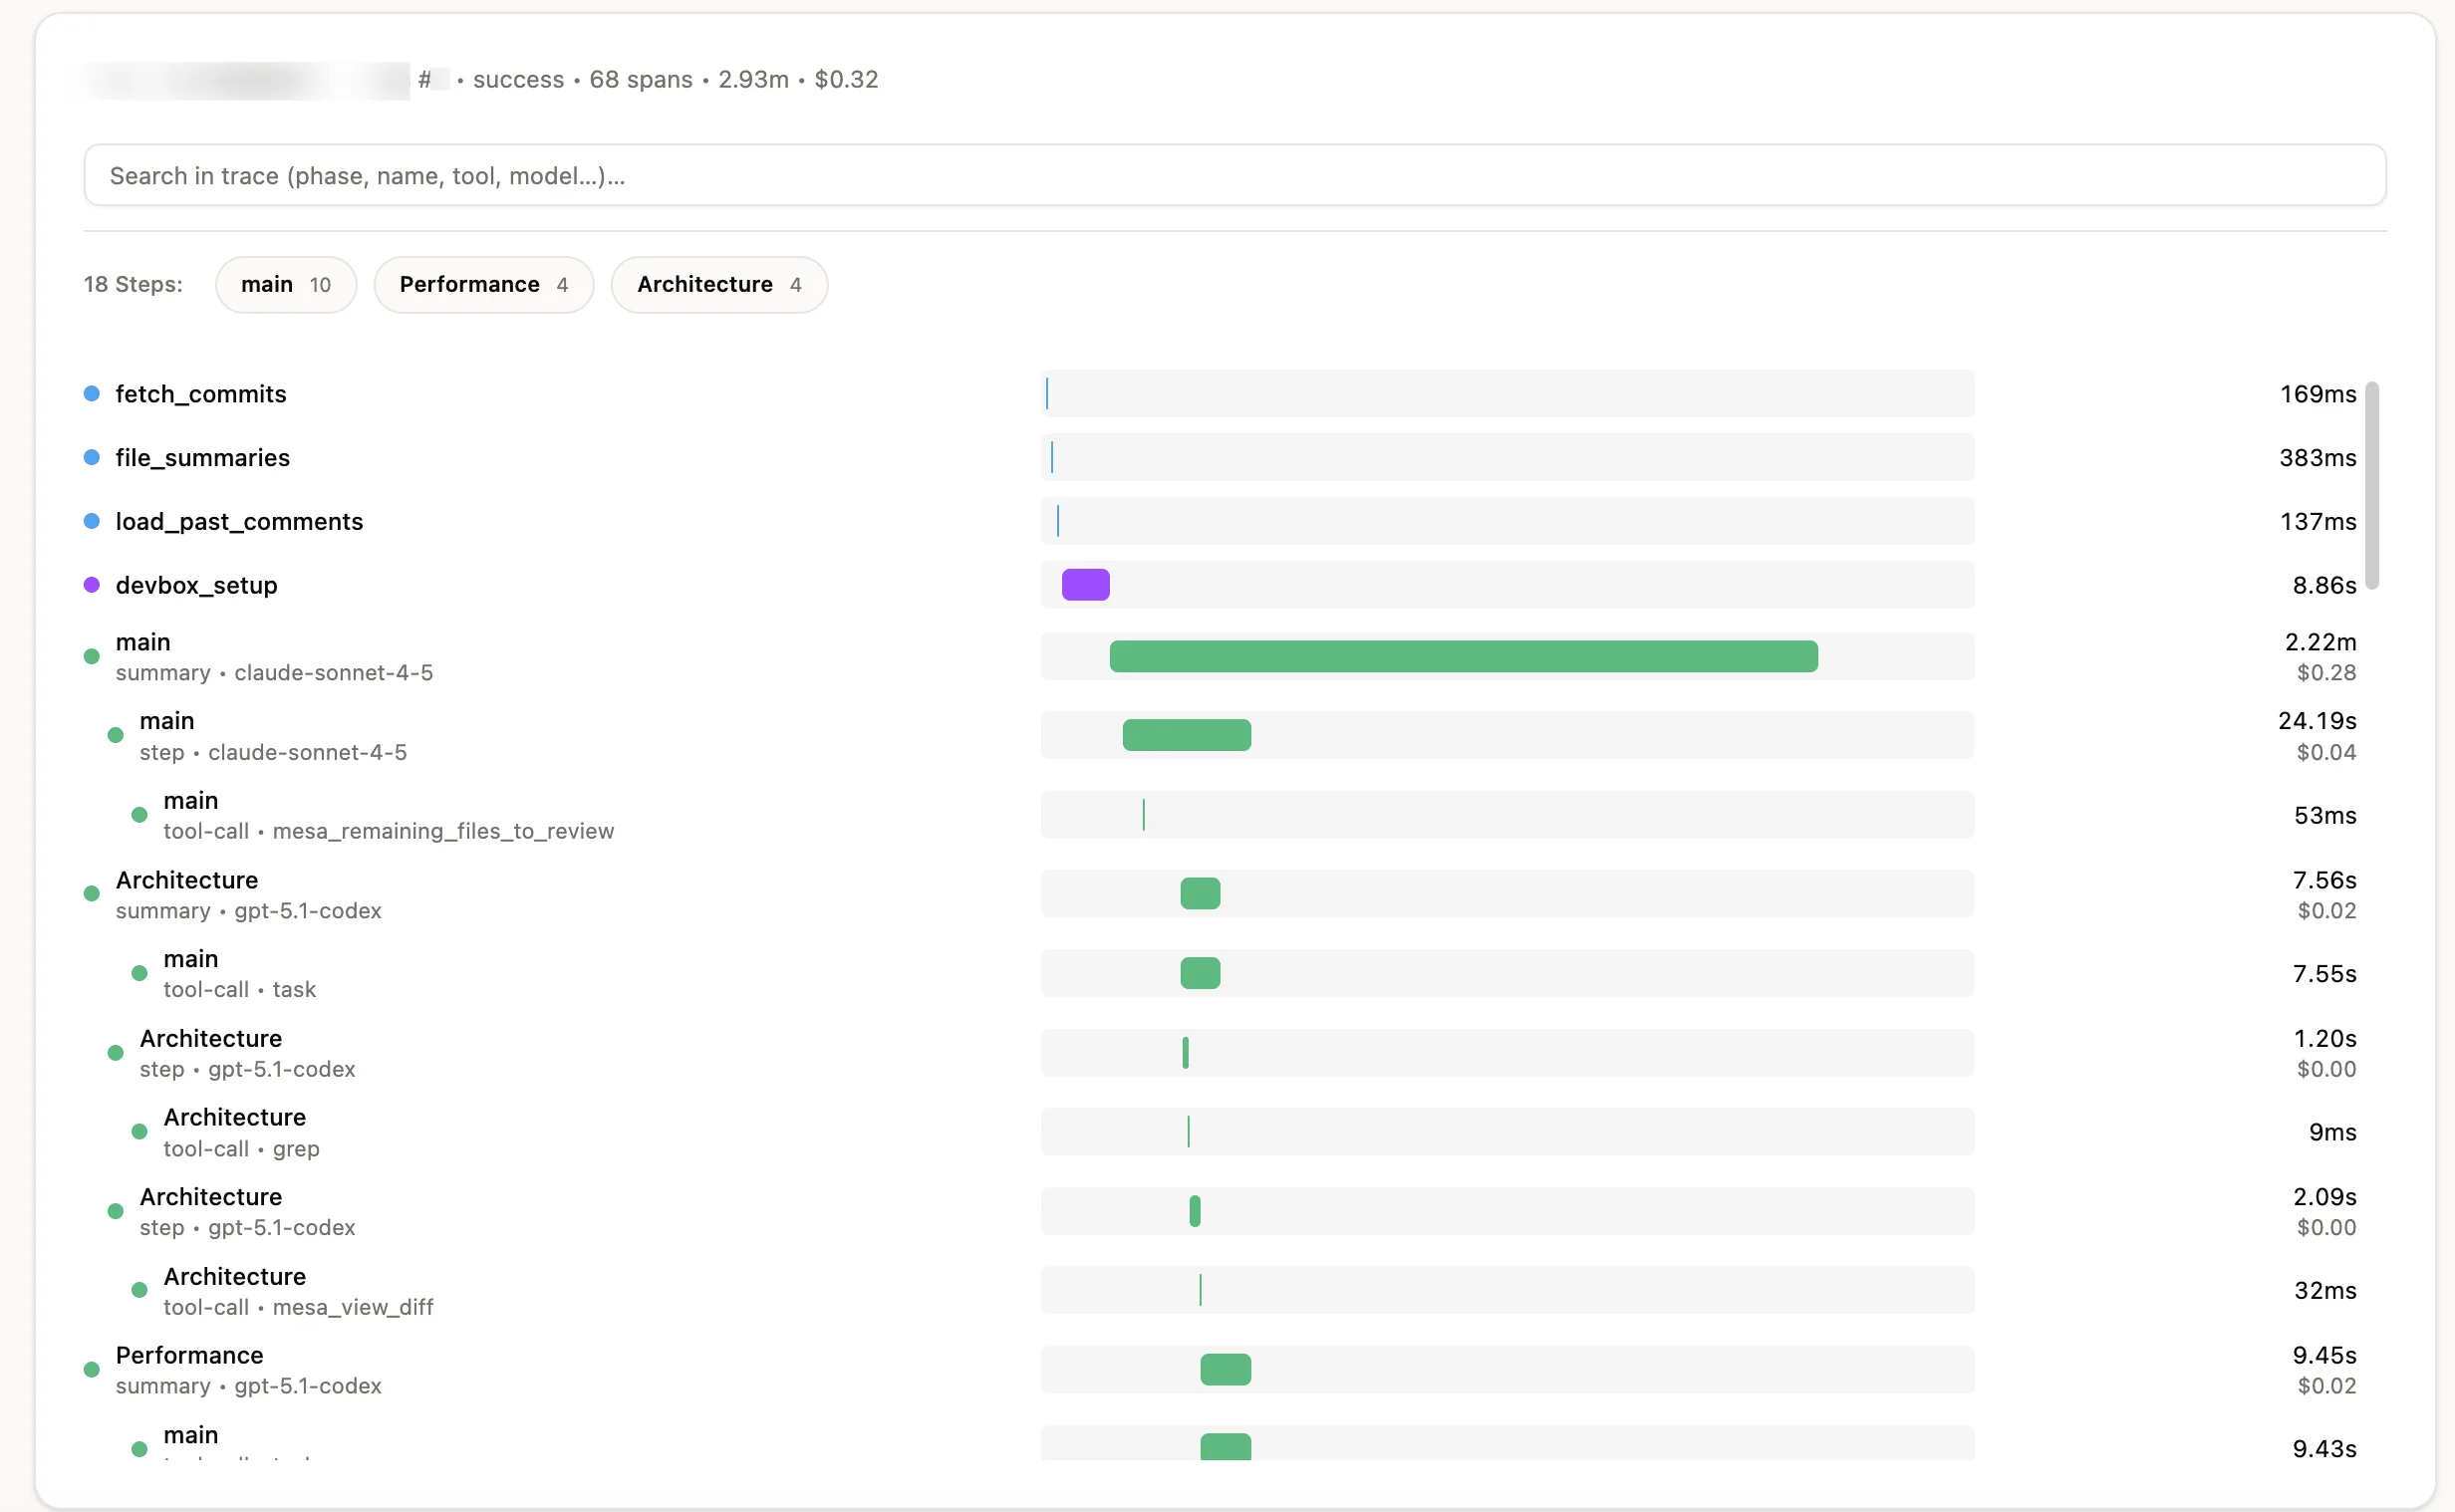Click the blue dot next to file_summaries
Screen dimensions: 2455x1512
point(91,457)
